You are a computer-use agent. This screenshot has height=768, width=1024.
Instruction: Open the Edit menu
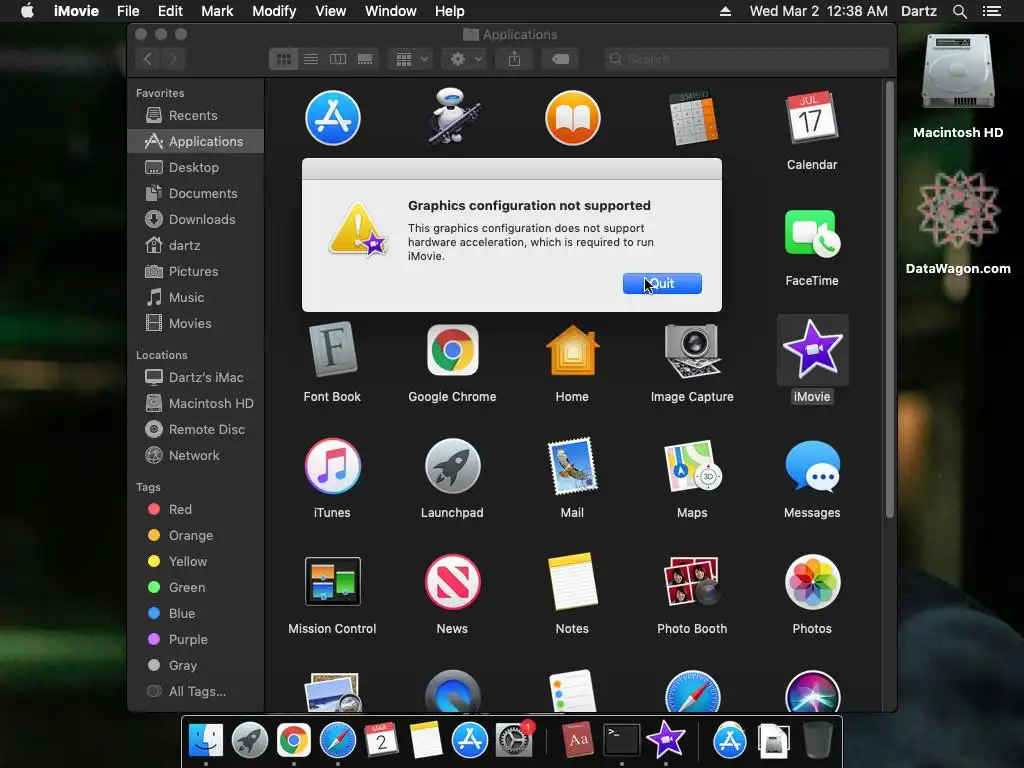tap(170, 11)
